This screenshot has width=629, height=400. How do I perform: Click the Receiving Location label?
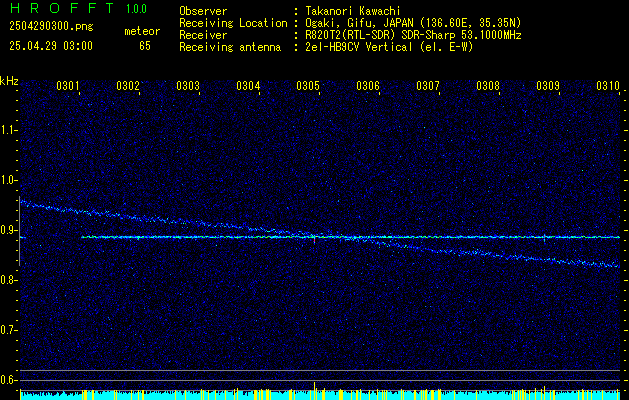233,23
